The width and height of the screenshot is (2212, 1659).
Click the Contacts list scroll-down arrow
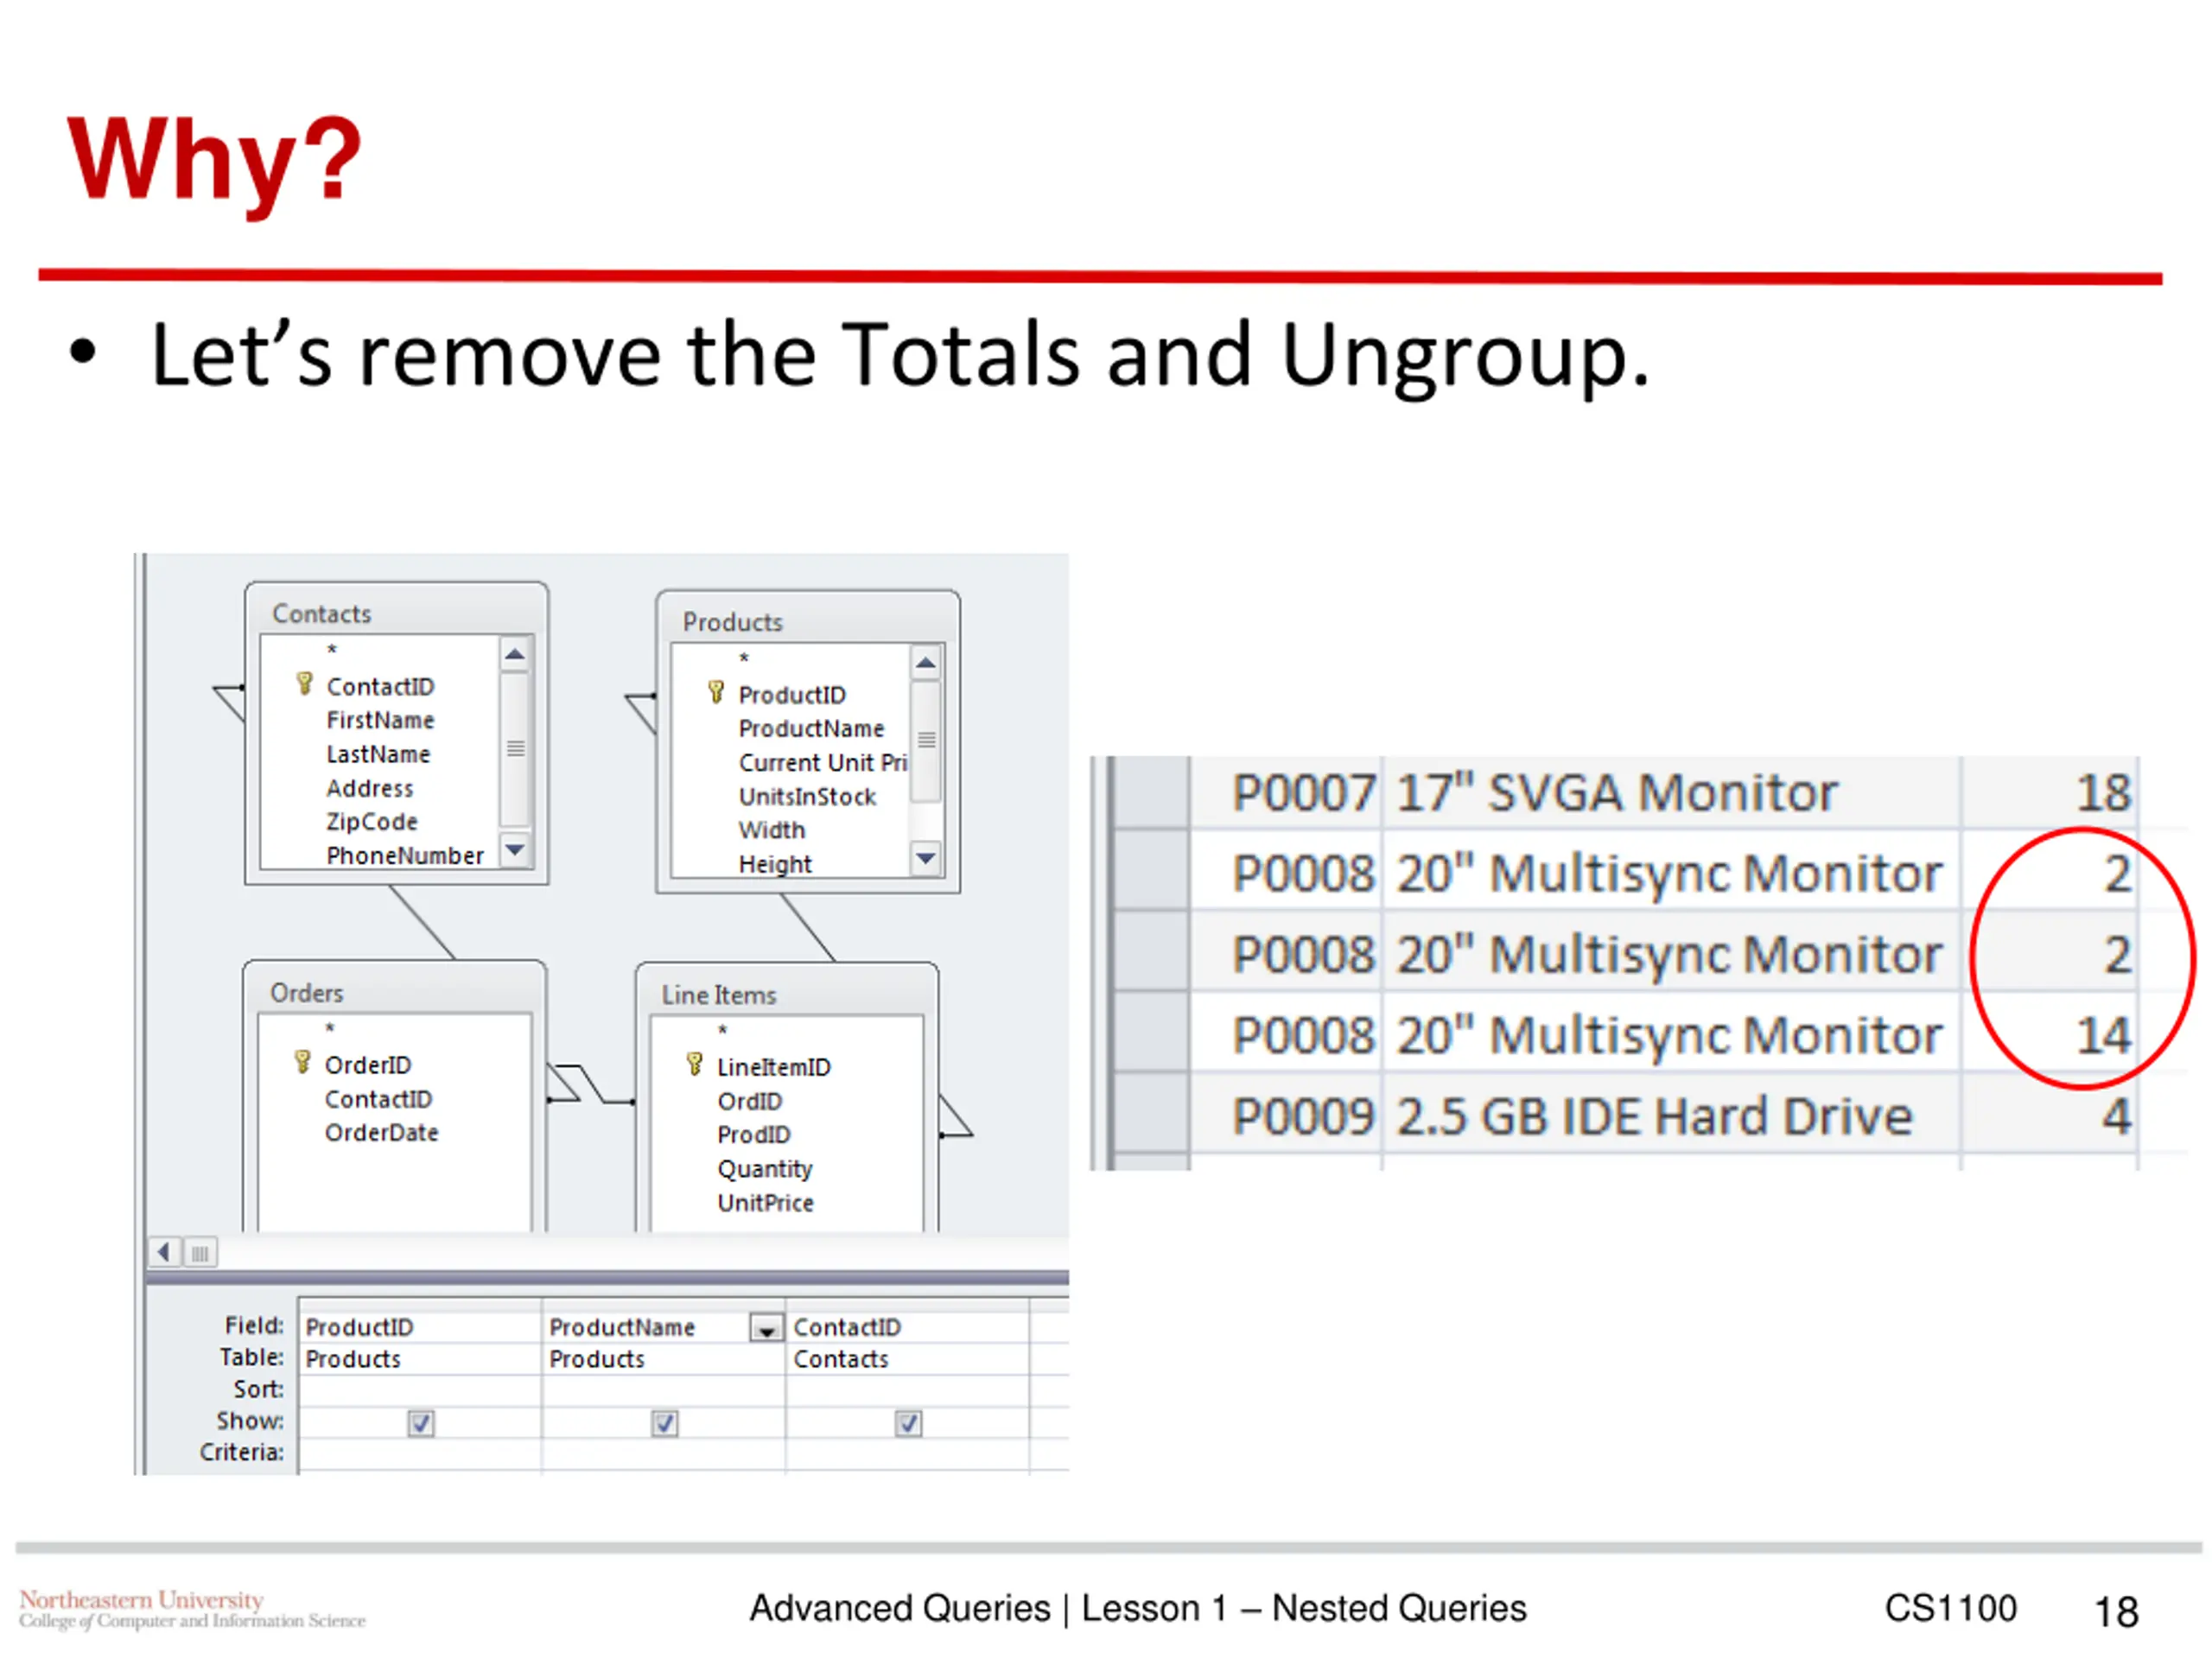coord(515,850)
